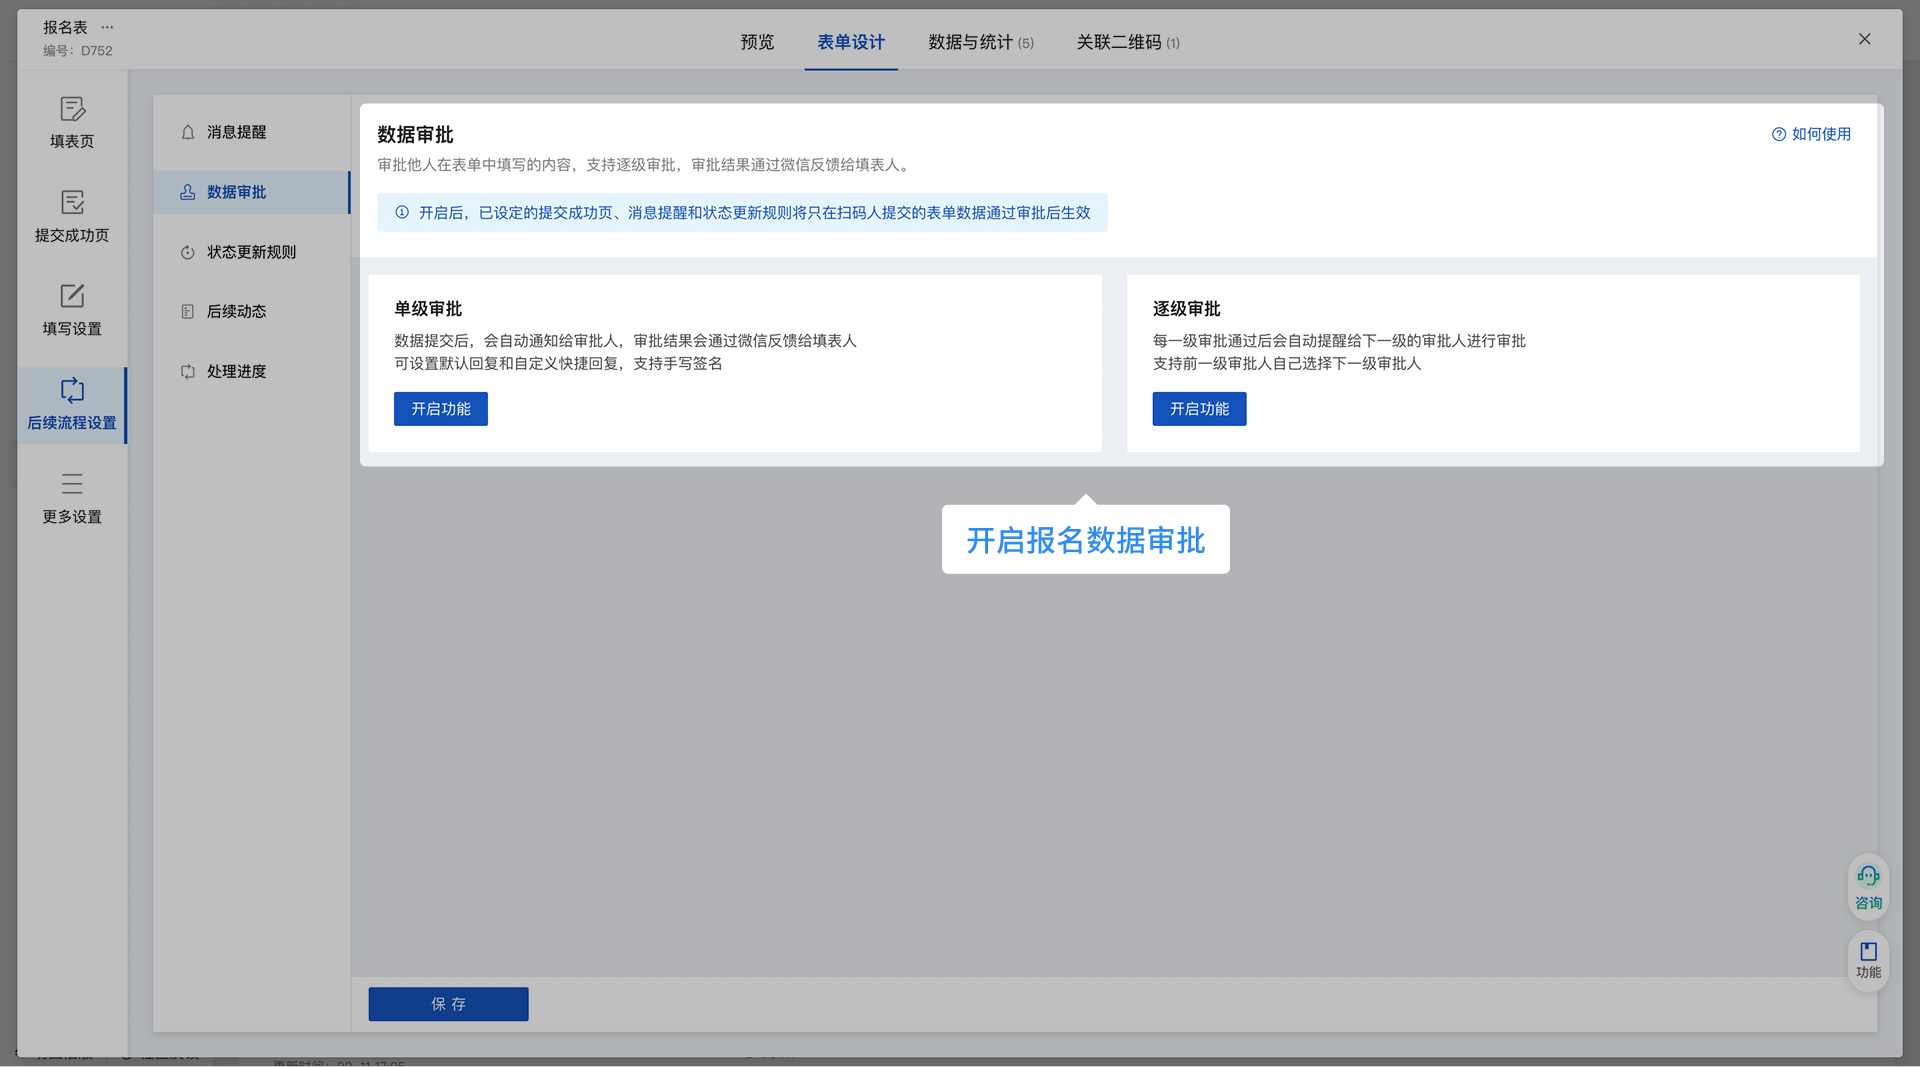Screen dimensions: 1920x1067
Task: Open 处理进度 section
Action: point(236,371)
